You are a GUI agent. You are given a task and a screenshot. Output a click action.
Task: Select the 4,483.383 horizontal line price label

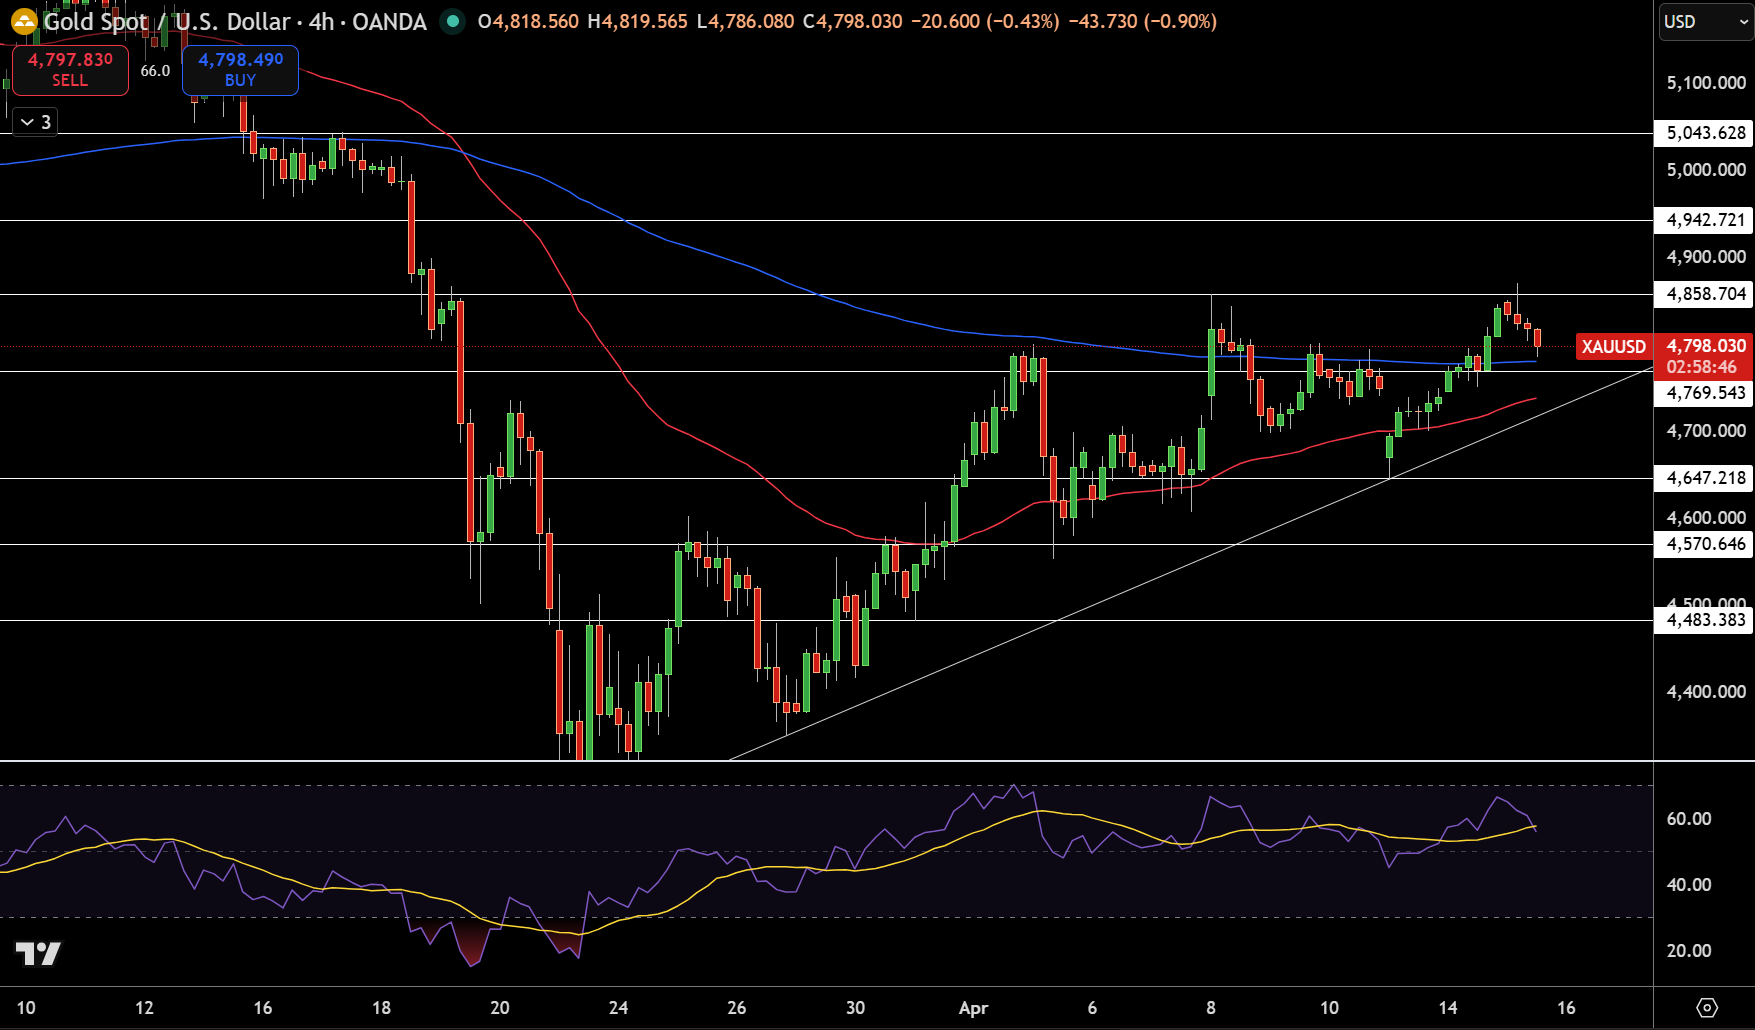1706,620
